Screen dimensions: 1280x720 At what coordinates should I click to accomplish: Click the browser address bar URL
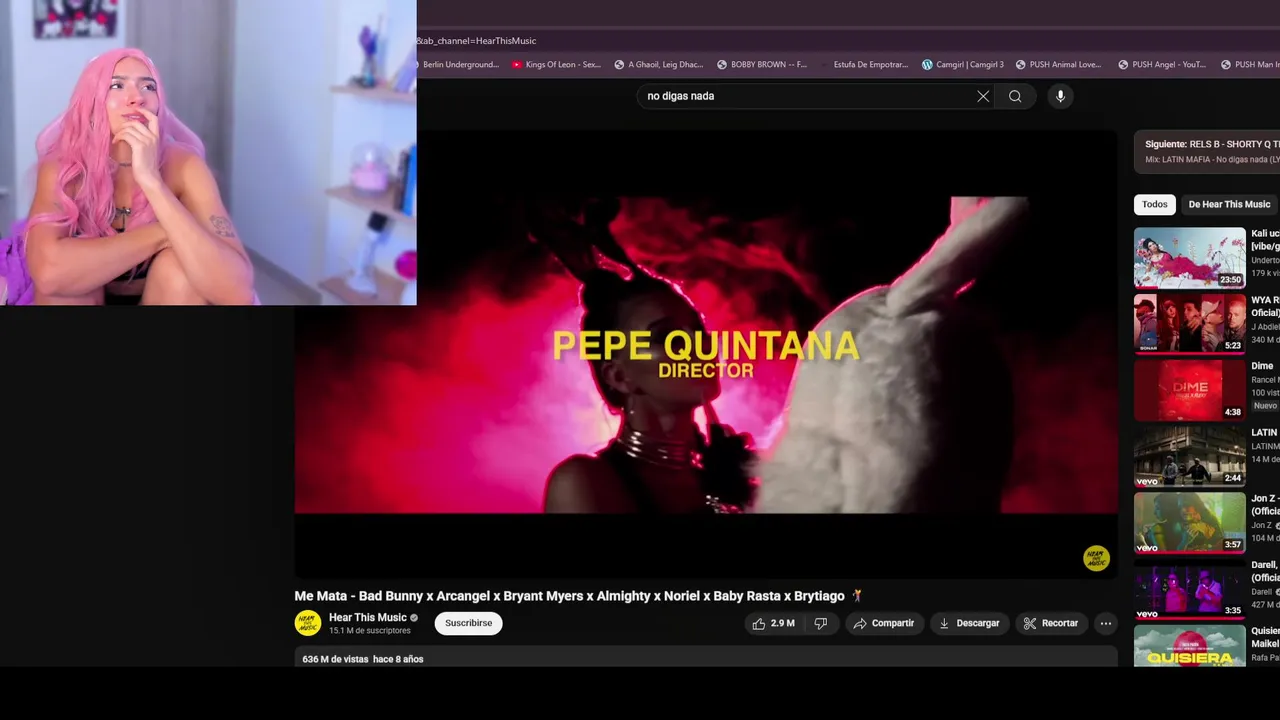coord(477,41)
